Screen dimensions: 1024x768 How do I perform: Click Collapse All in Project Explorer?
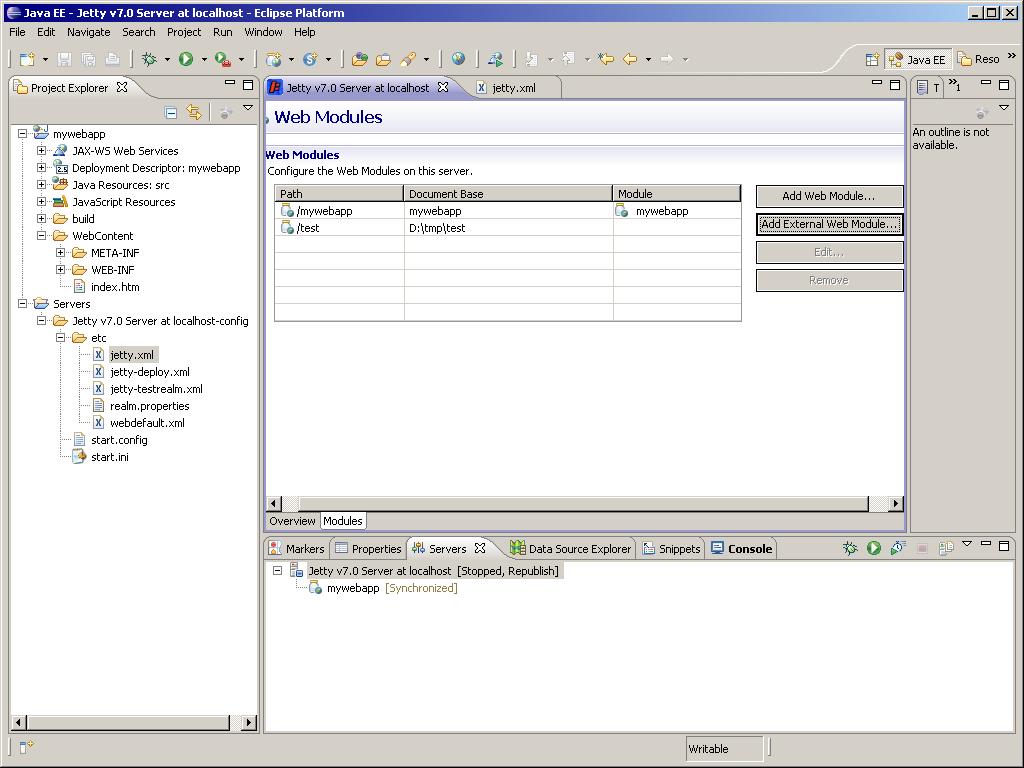[x=170, y=112]
